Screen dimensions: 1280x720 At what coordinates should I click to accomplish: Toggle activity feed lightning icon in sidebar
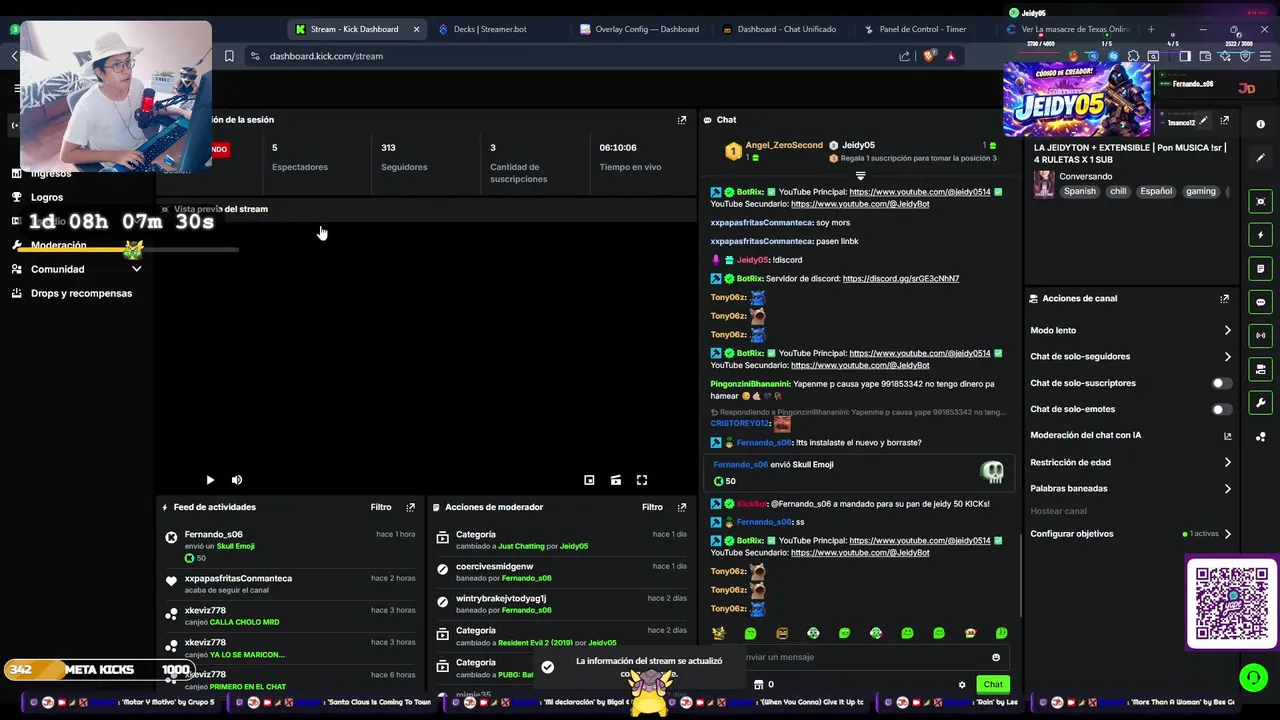(x=1260, y=235)
